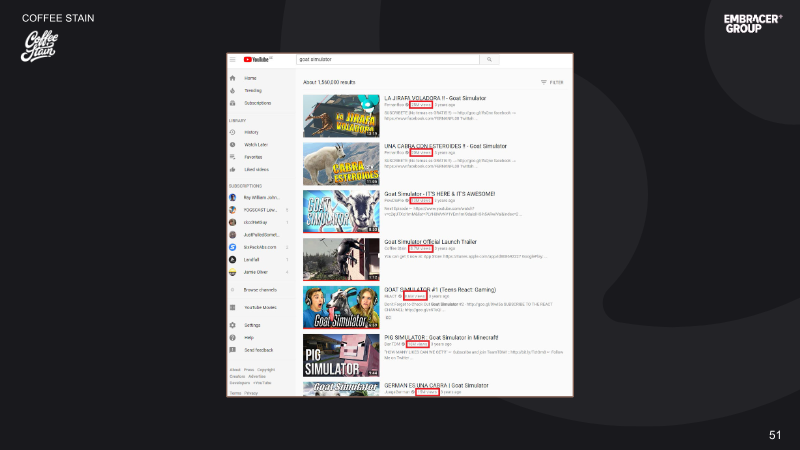Image resolution: width=800 pixels, height=450 pixels.
Task: Open Goat Simulator Official Launch Trailer title
Action: [431, 242]
